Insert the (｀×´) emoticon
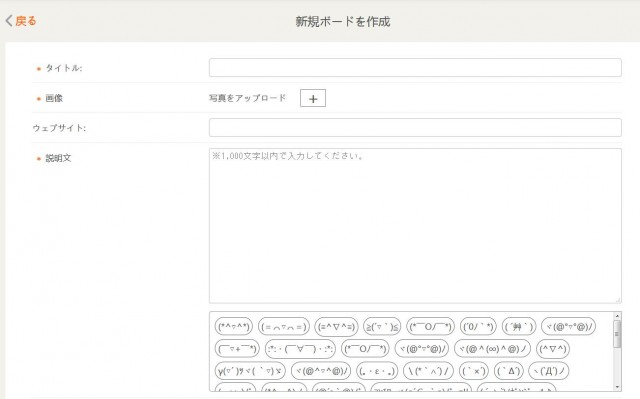The height and width of the screenshot is (399, 640). (473, 370)
